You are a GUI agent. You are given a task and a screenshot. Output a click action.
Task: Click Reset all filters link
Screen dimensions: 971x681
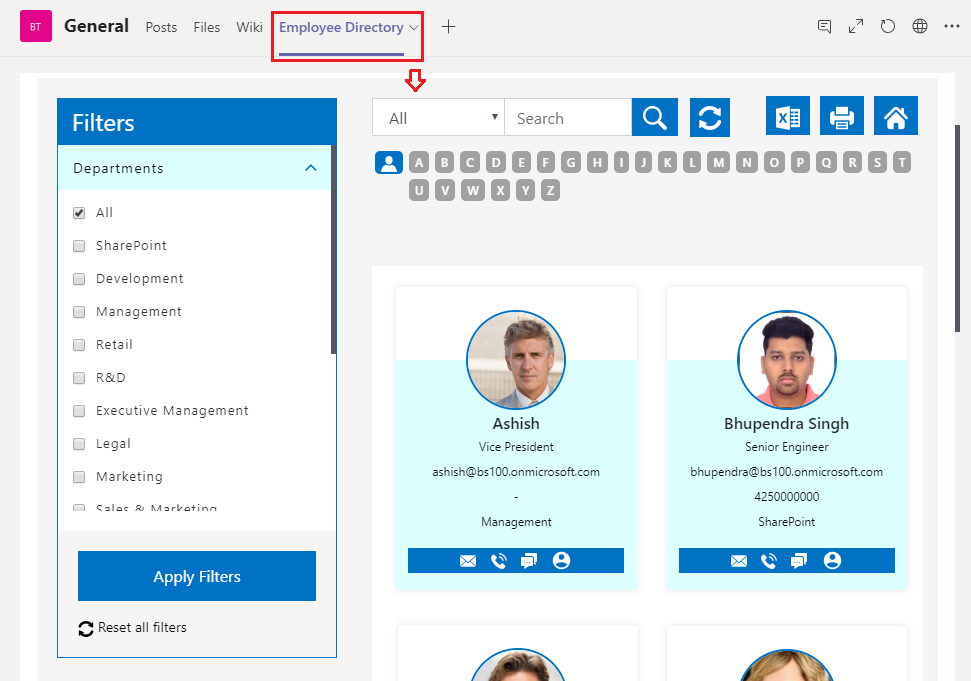[141, 628]
